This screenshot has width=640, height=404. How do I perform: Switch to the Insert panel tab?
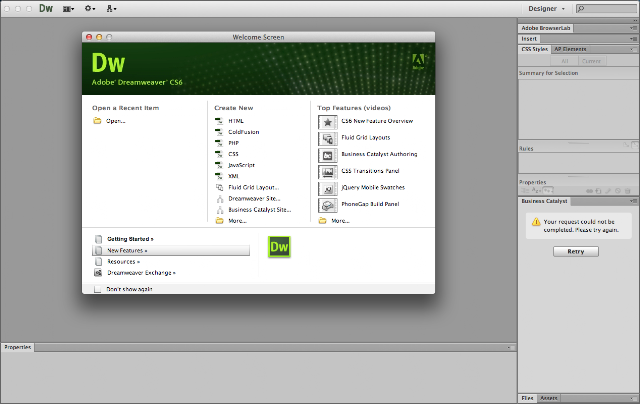click(529, 39)
